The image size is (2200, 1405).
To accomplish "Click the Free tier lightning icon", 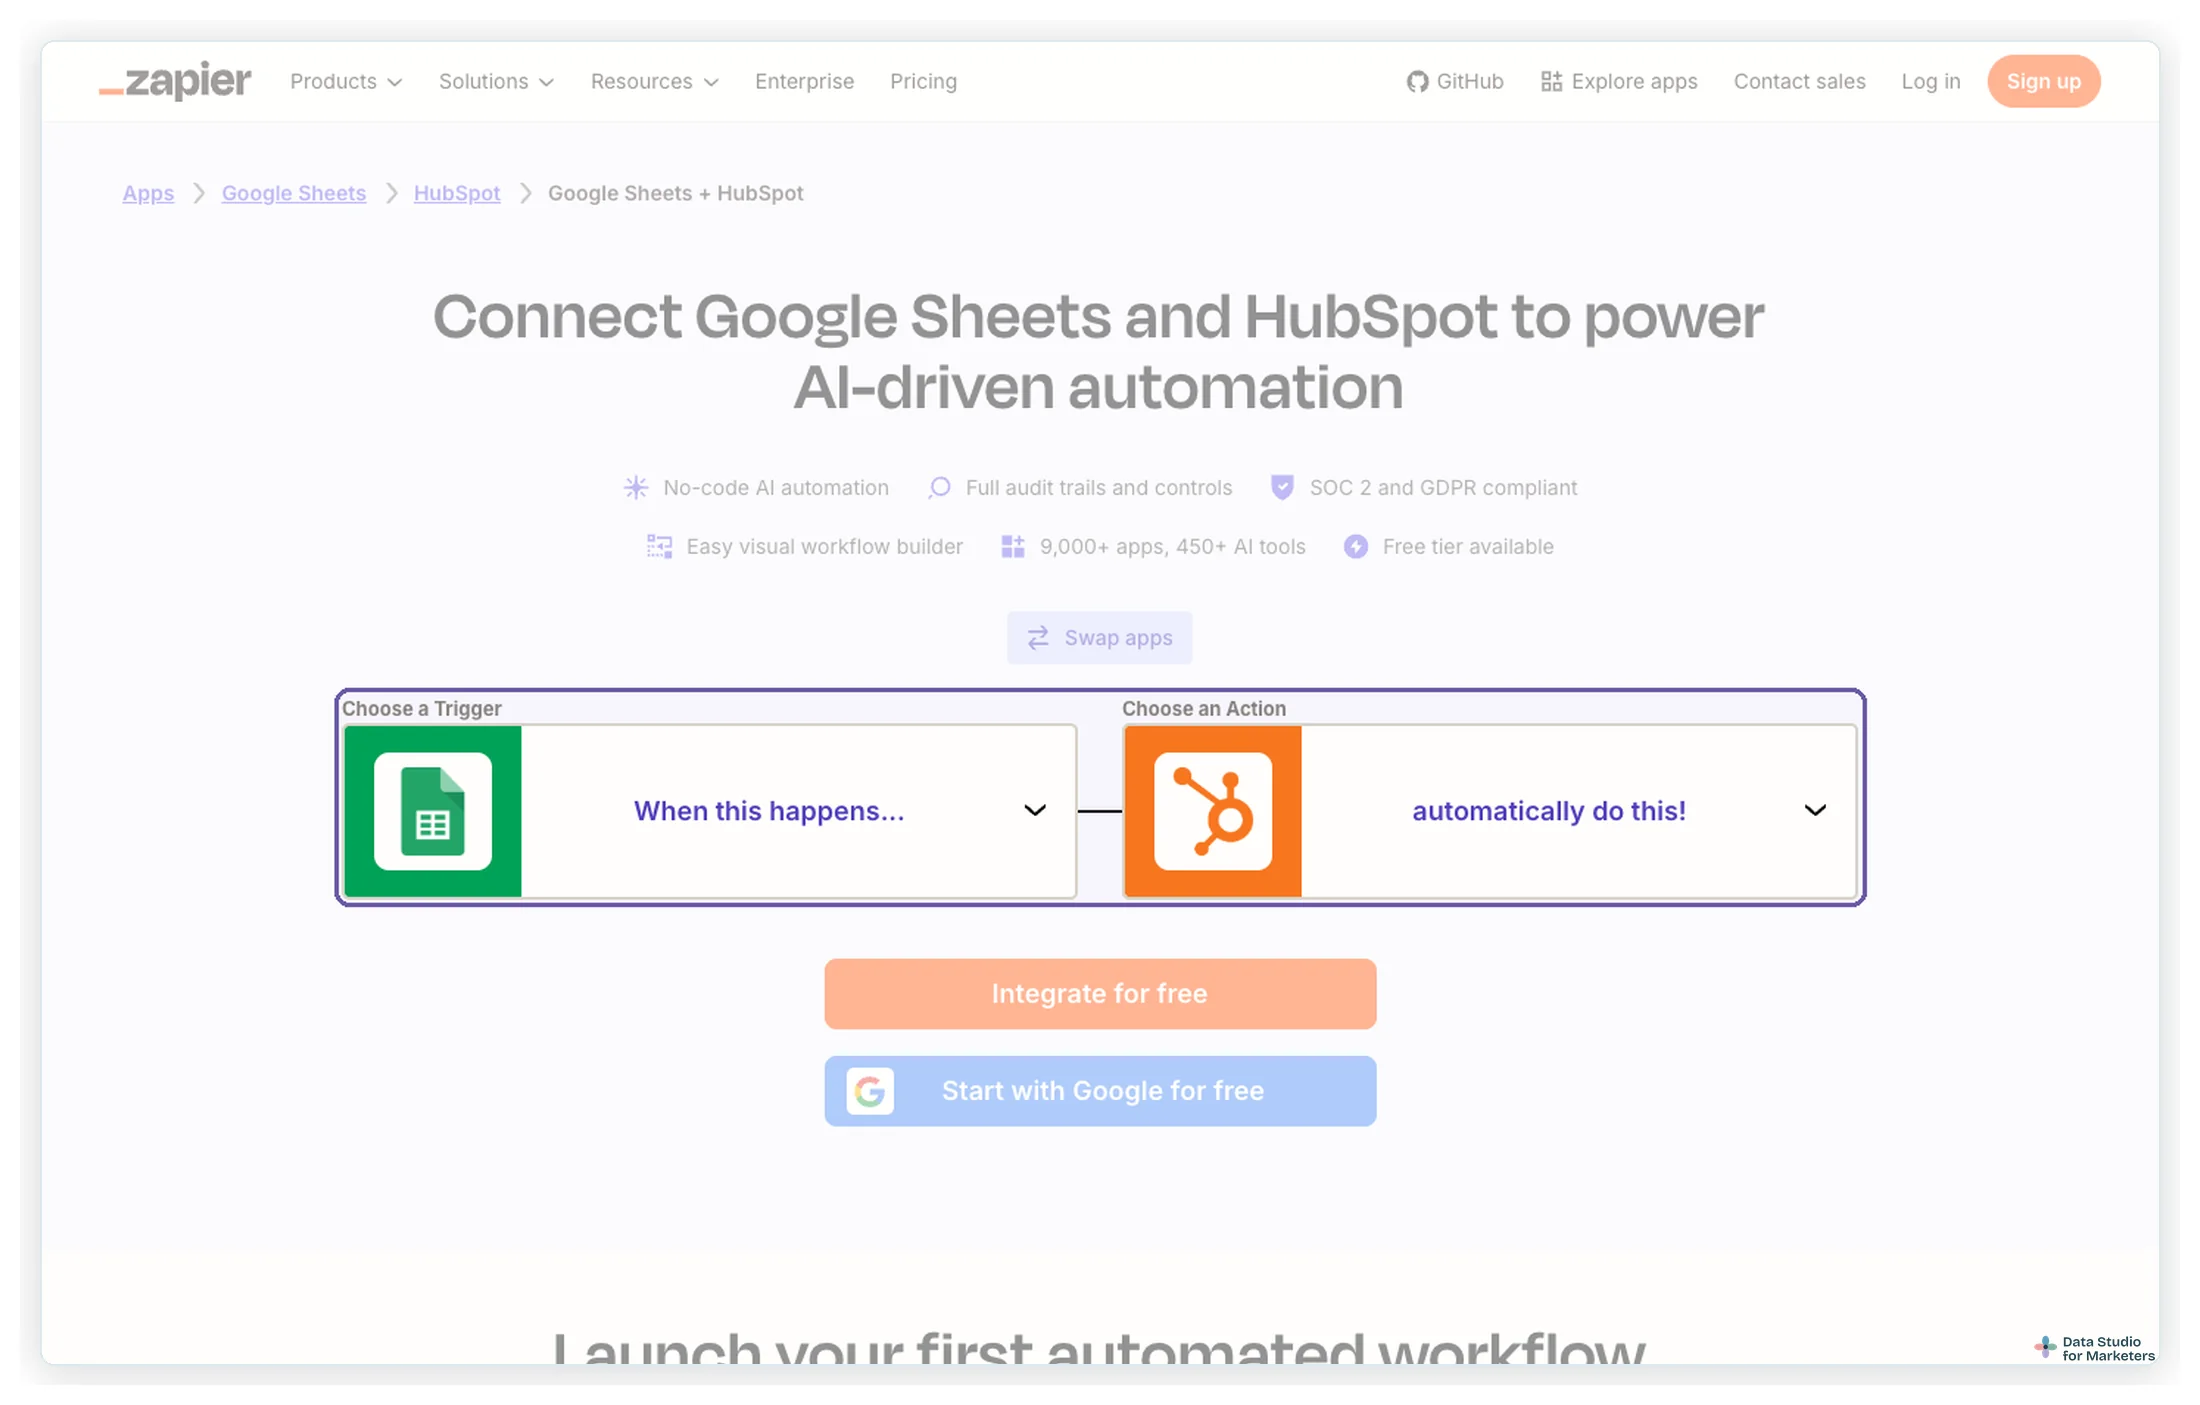I will point(1356,547).
